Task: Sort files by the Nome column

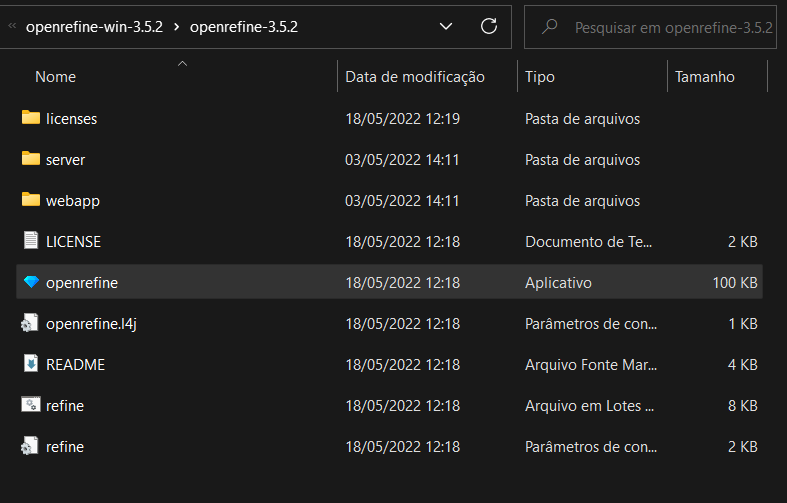Action: (55, 77)
